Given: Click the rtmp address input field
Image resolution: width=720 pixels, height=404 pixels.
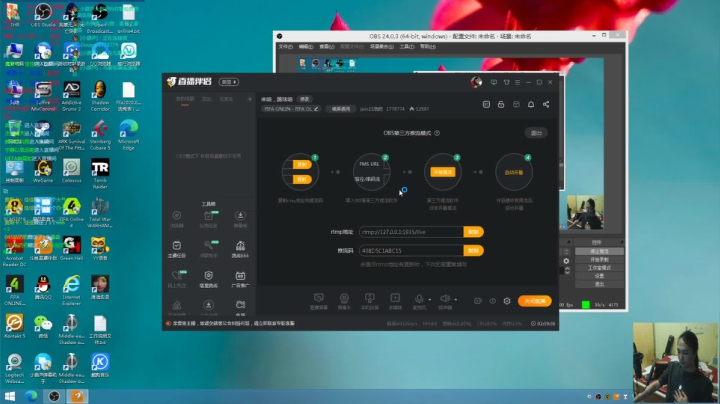Looking at the screenshot, I should [x=411, y=232].
